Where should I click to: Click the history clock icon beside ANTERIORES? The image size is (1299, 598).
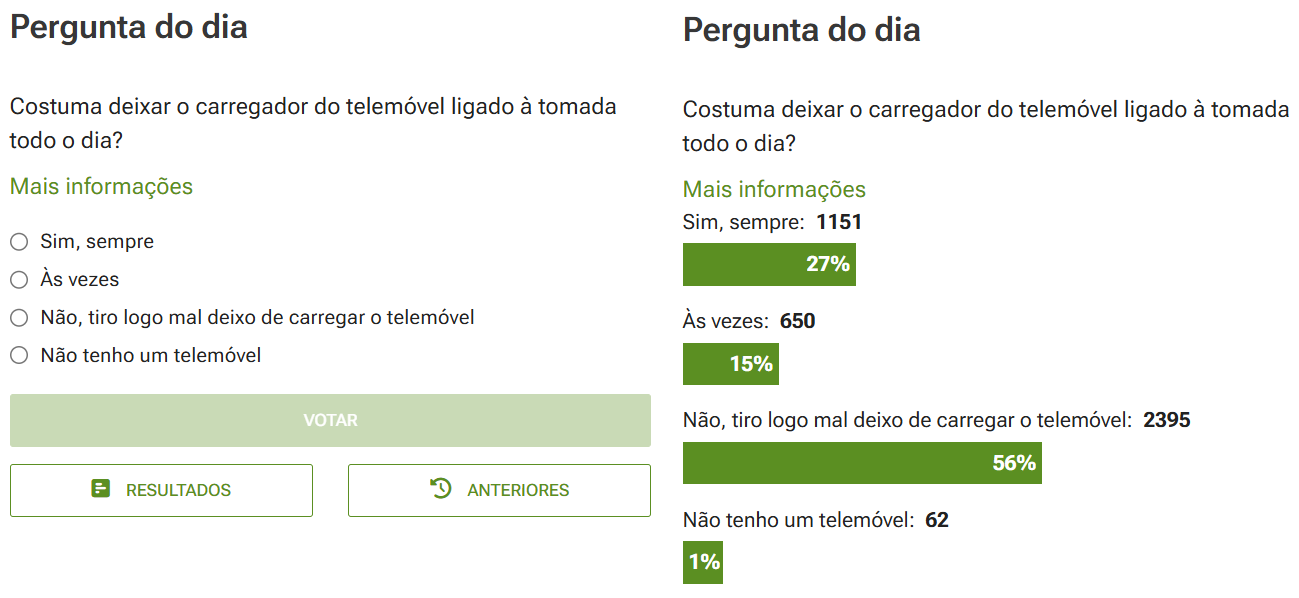click(x=441, y=488)
